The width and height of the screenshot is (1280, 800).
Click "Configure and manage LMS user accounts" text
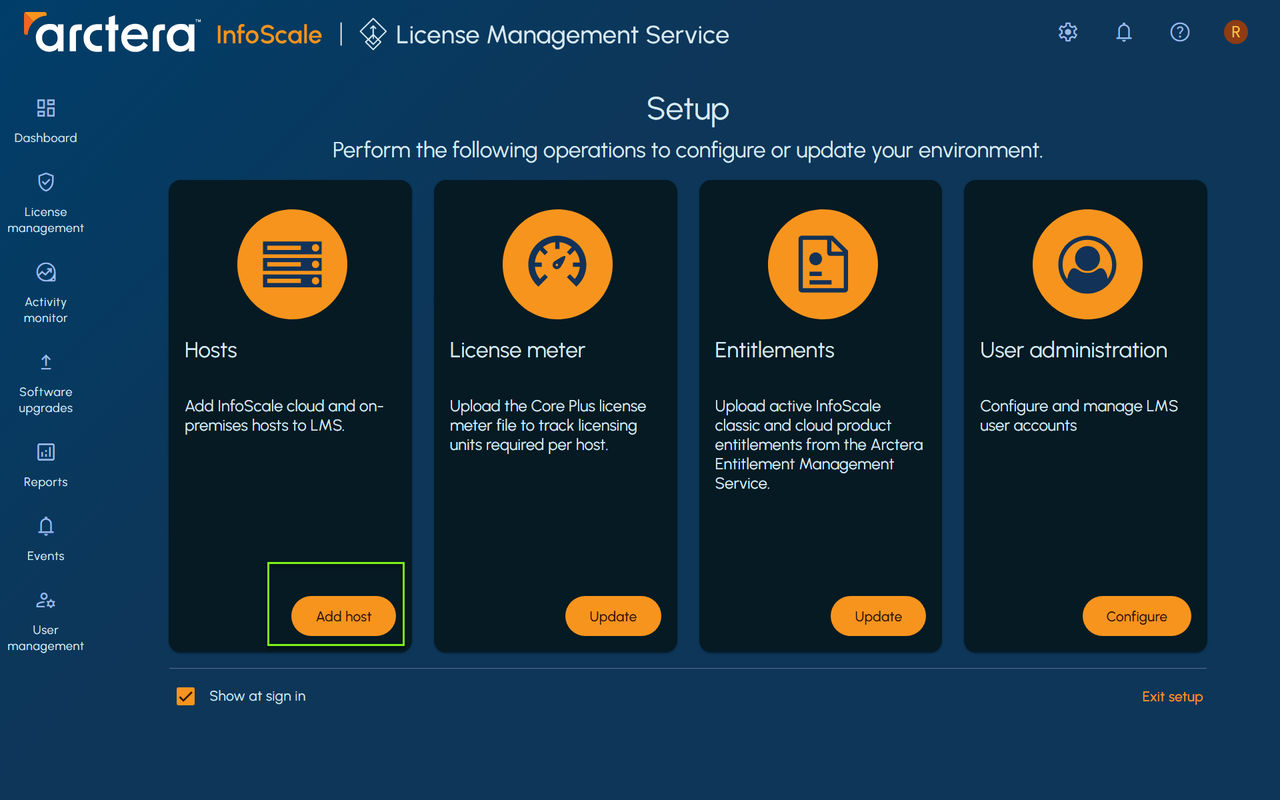pyautogui.click(x=1079, y=416)
